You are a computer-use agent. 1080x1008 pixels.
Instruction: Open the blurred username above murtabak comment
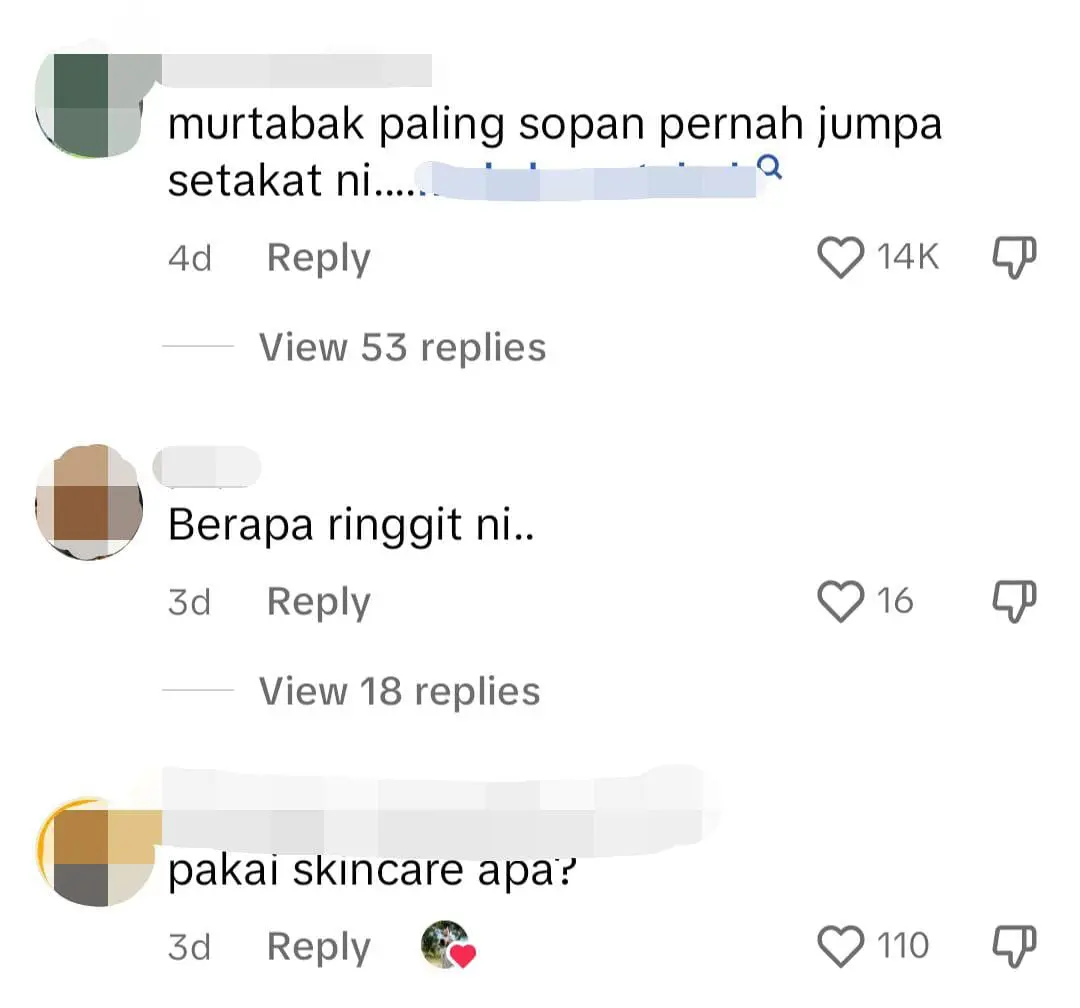pos(296,70)
